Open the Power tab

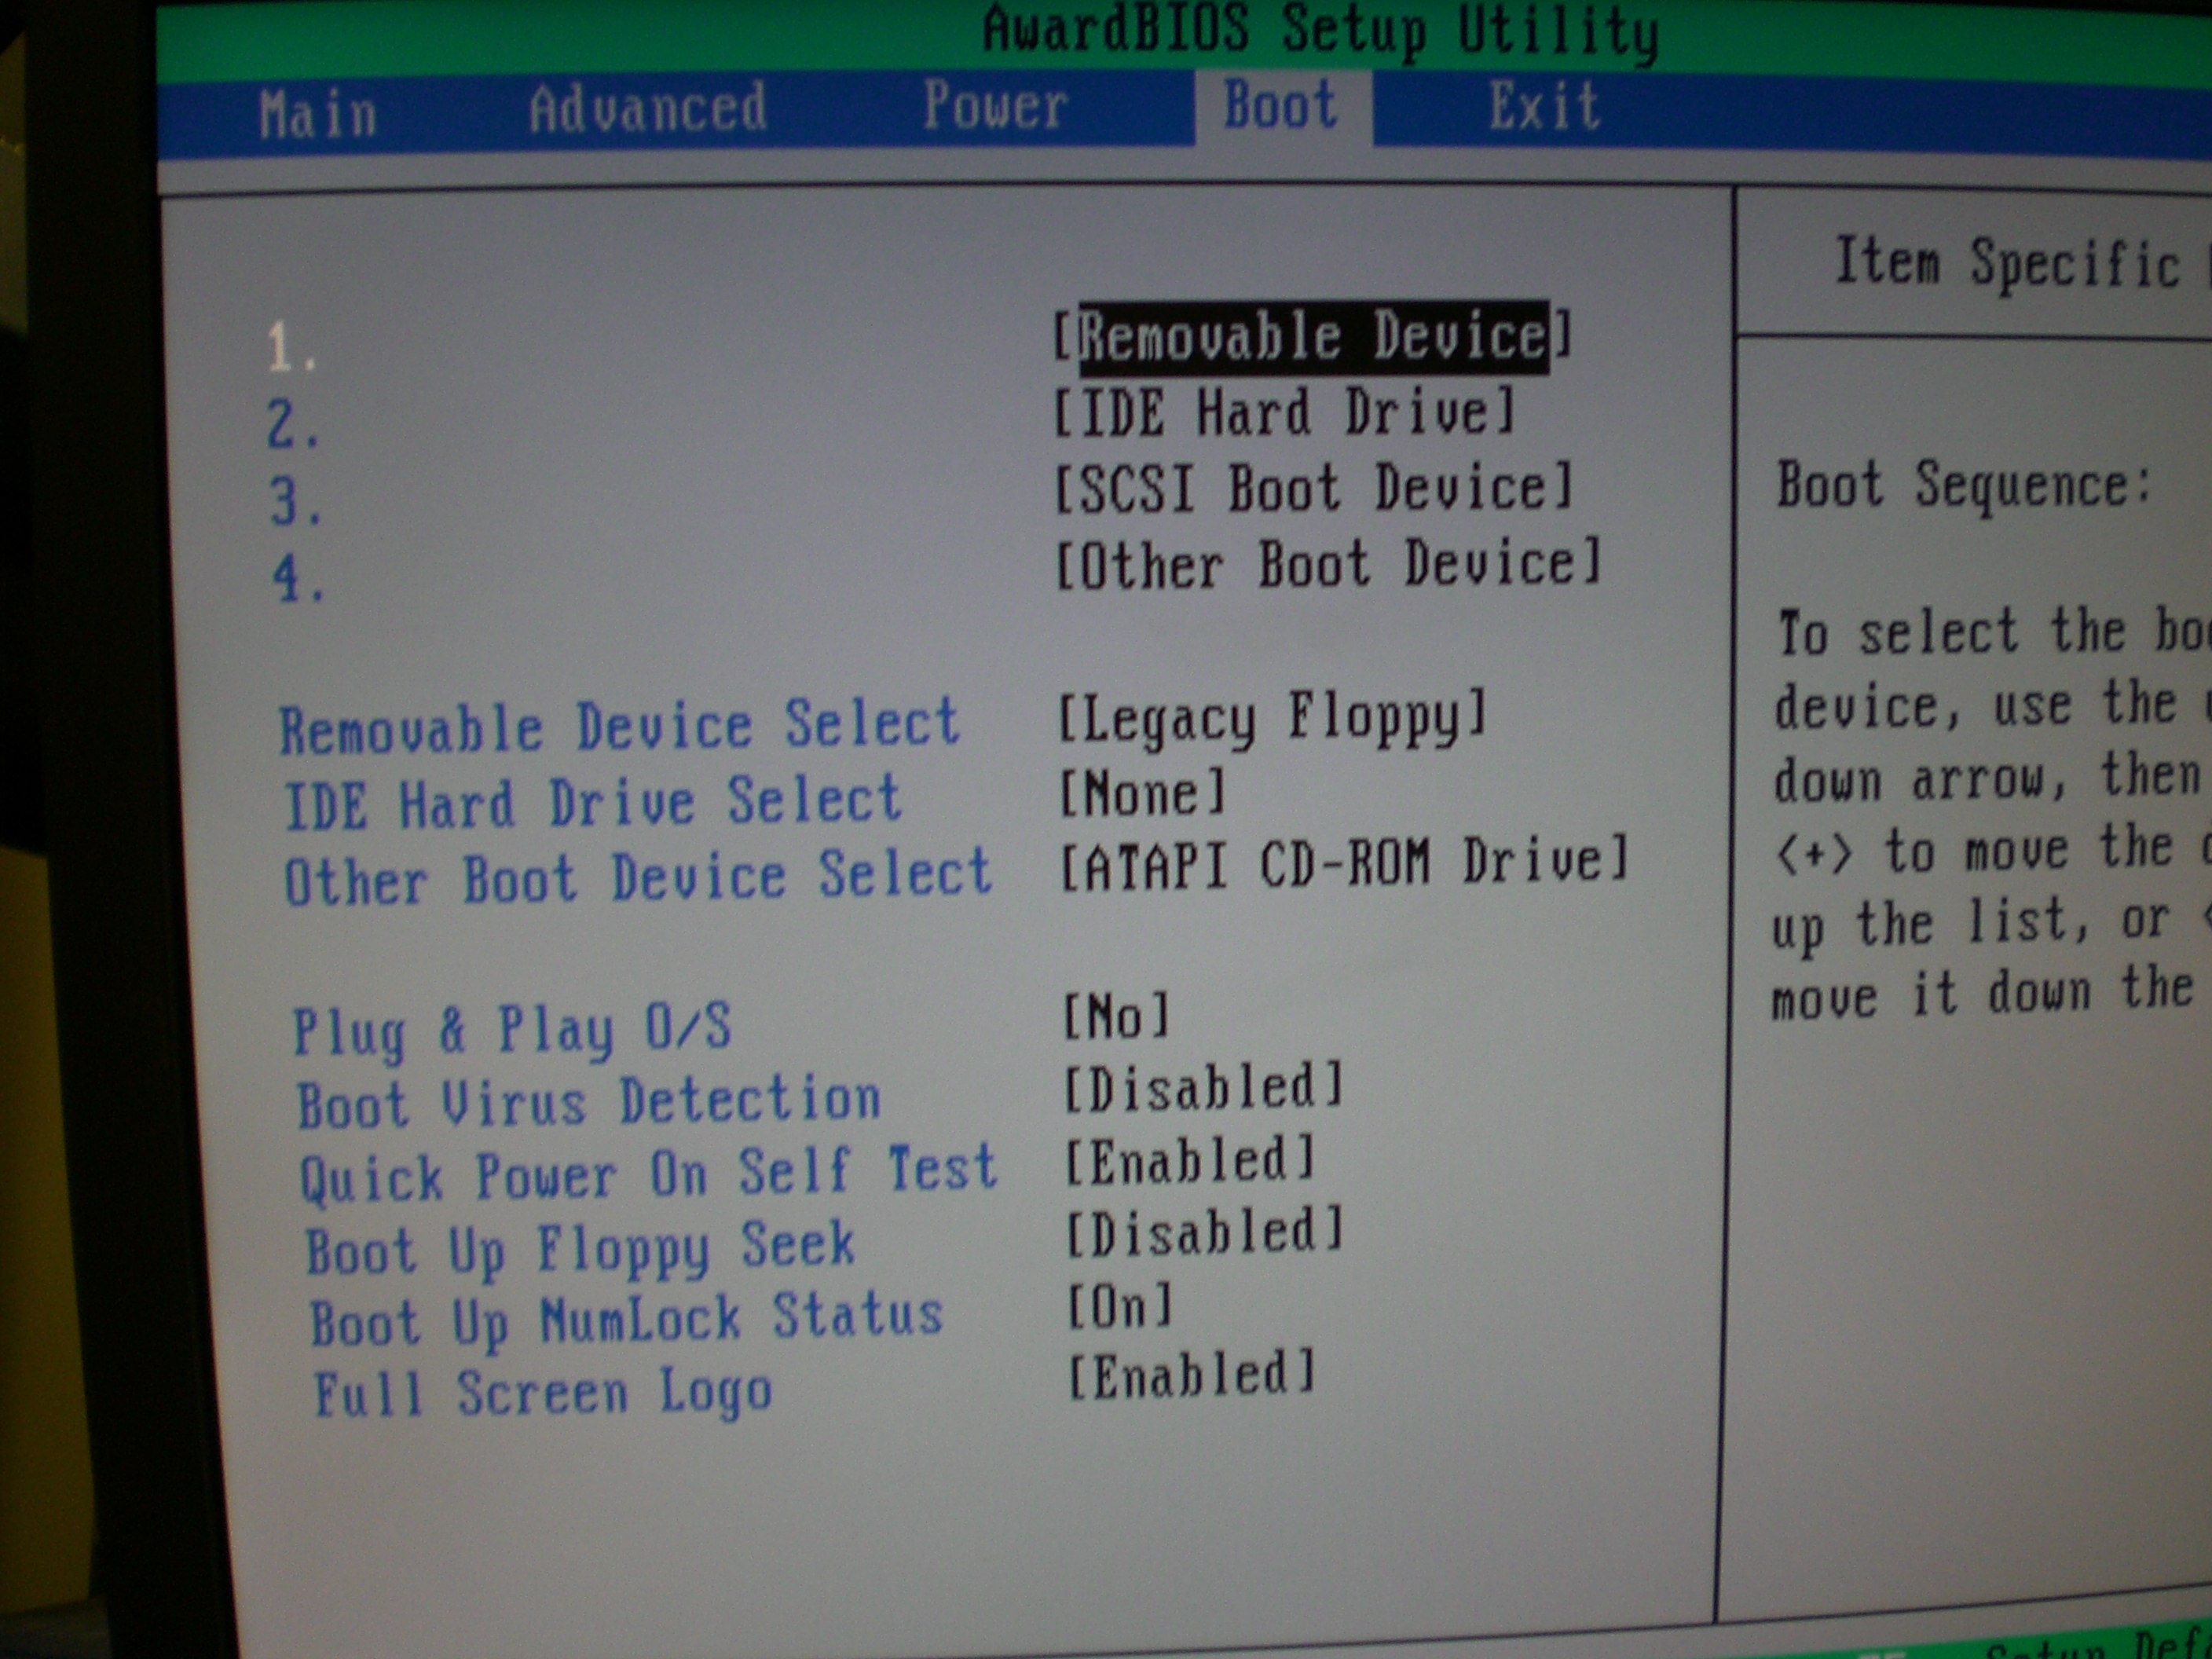coord(995,104)
